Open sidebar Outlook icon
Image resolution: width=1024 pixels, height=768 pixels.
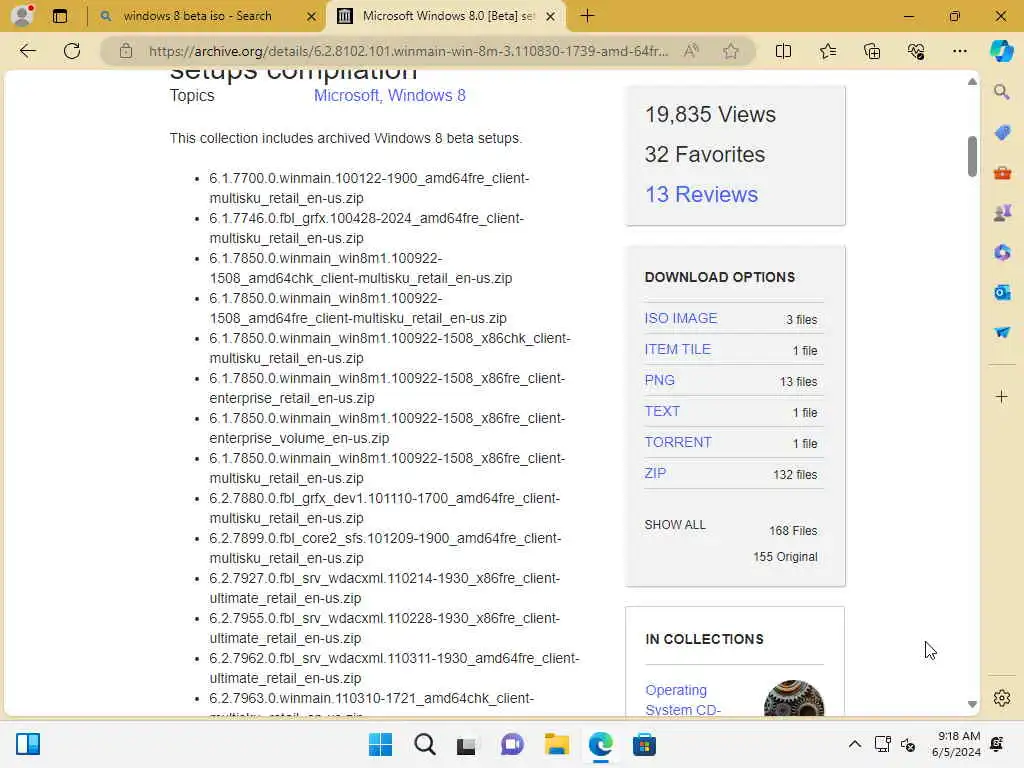1002,292
